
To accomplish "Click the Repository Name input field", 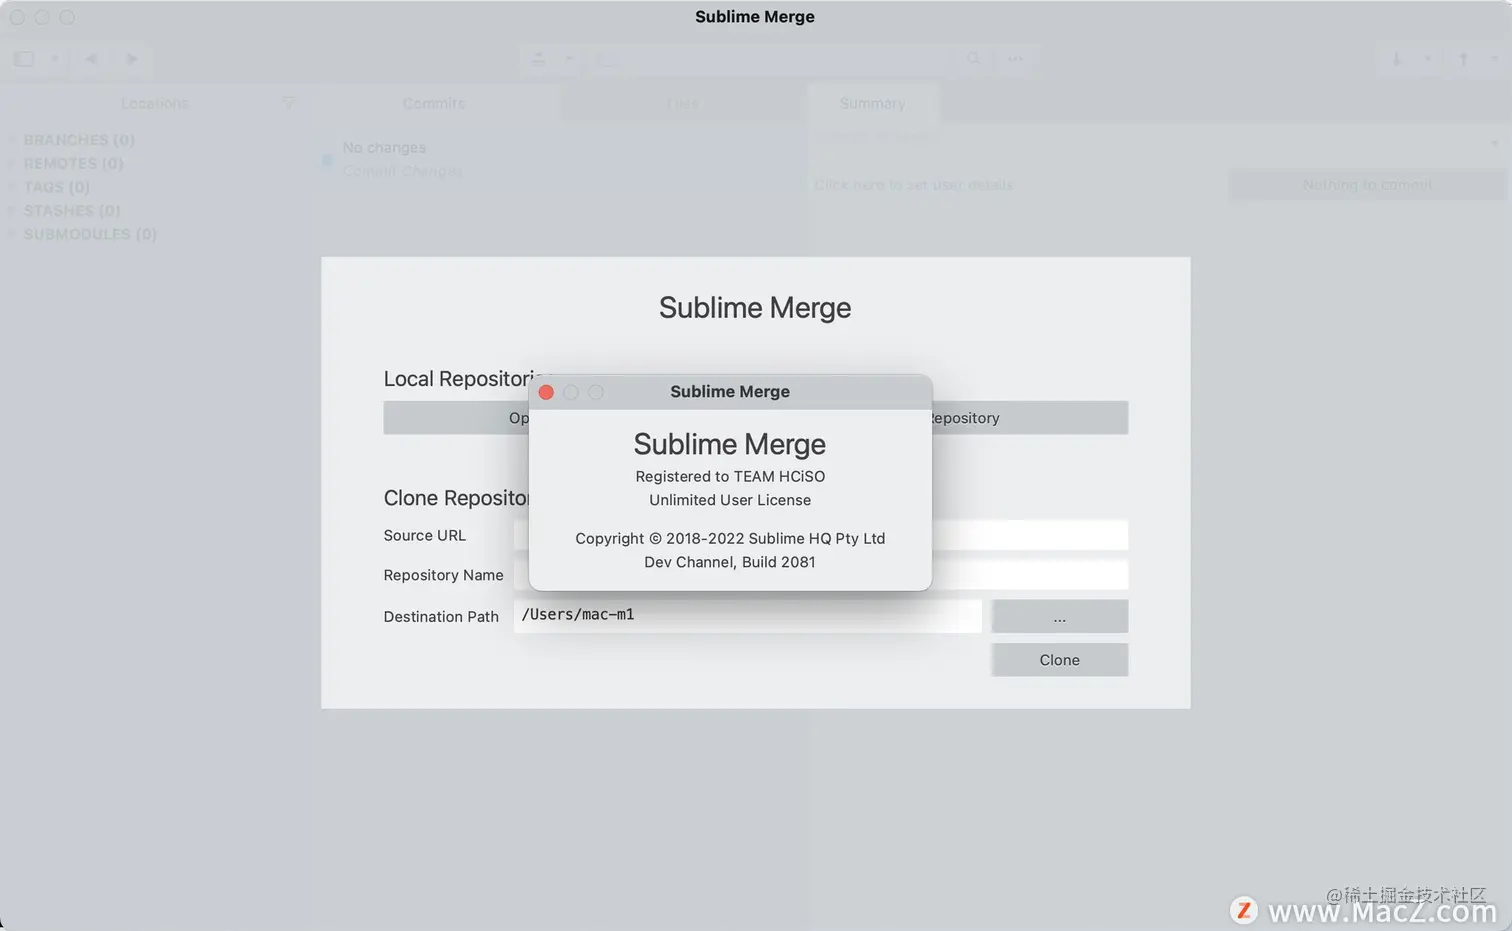I will (x=821, y=575).
